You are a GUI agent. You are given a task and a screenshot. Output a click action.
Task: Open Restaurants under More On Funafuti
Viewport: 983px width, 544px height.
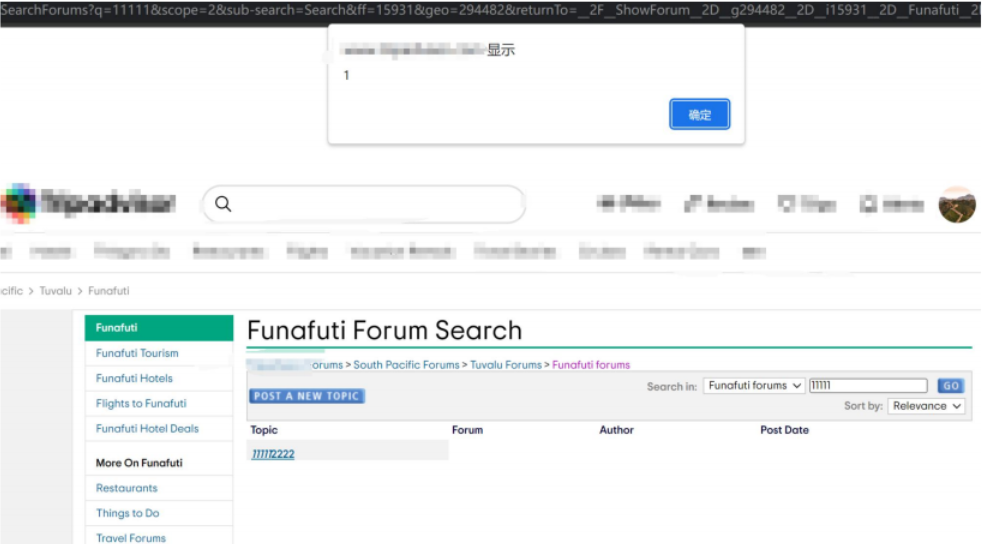(x=126, y=488)
